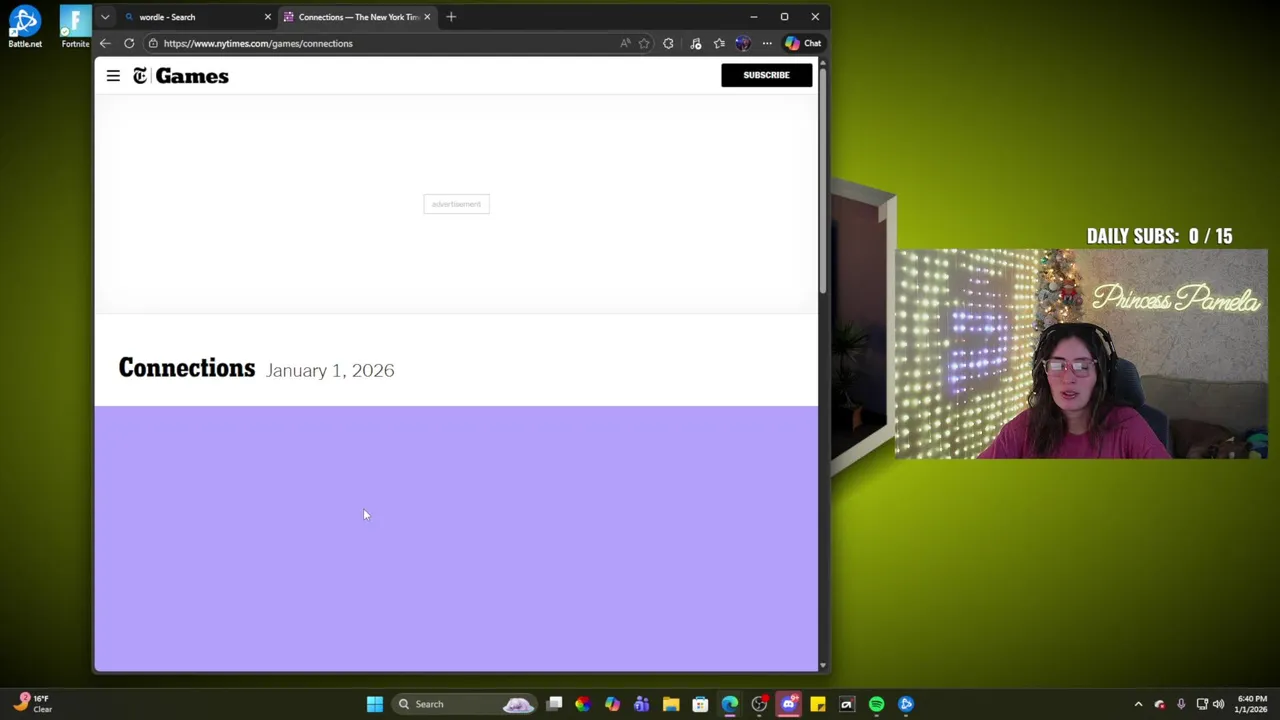This screenshot has width=1280, height=720.
Task: Click the Read aloud icon in address bar
Action: (x=625, y=43)
